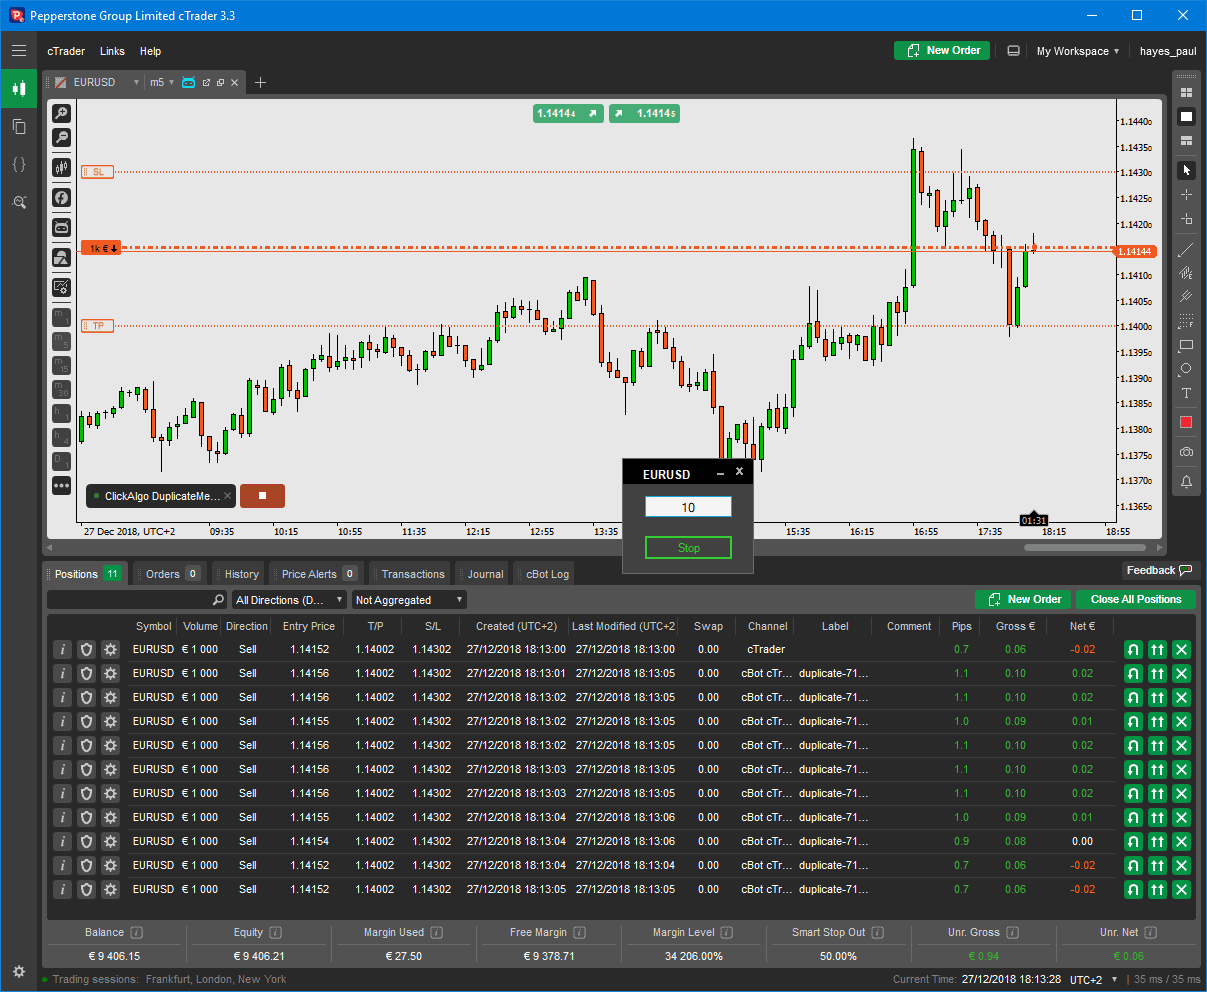Click the 1.1414 sell quick-trade button

pyautogui.click(x=568, y=114)
